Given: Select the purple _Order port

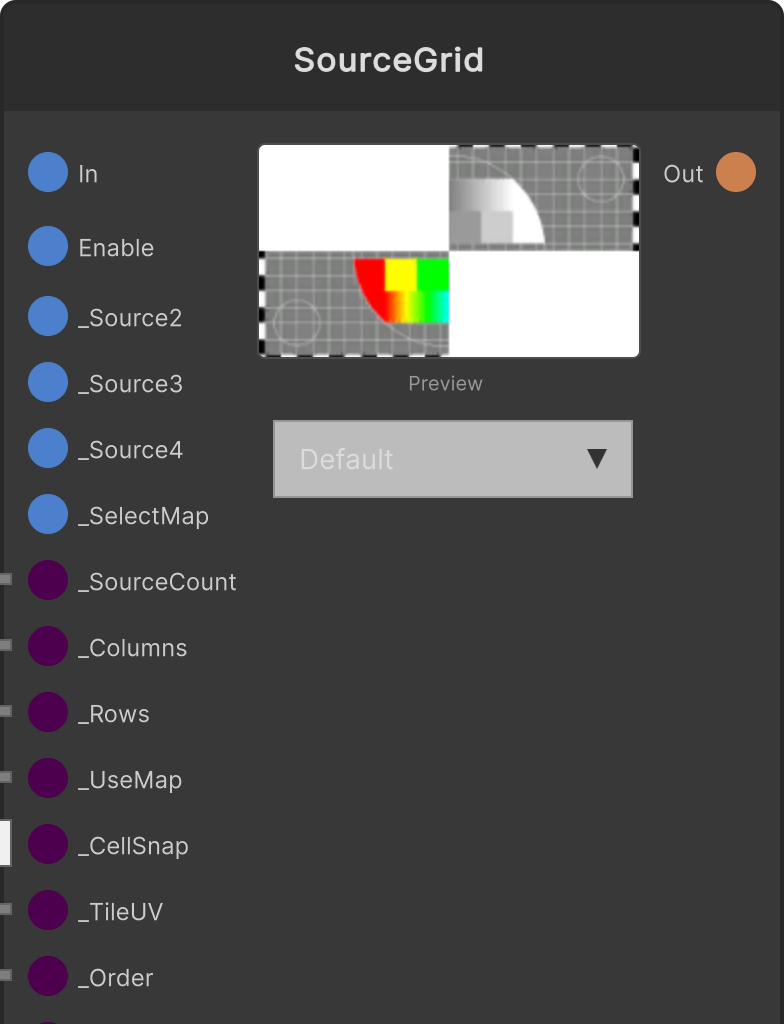Looking at the screenshot, I should [x=48, y=976].
